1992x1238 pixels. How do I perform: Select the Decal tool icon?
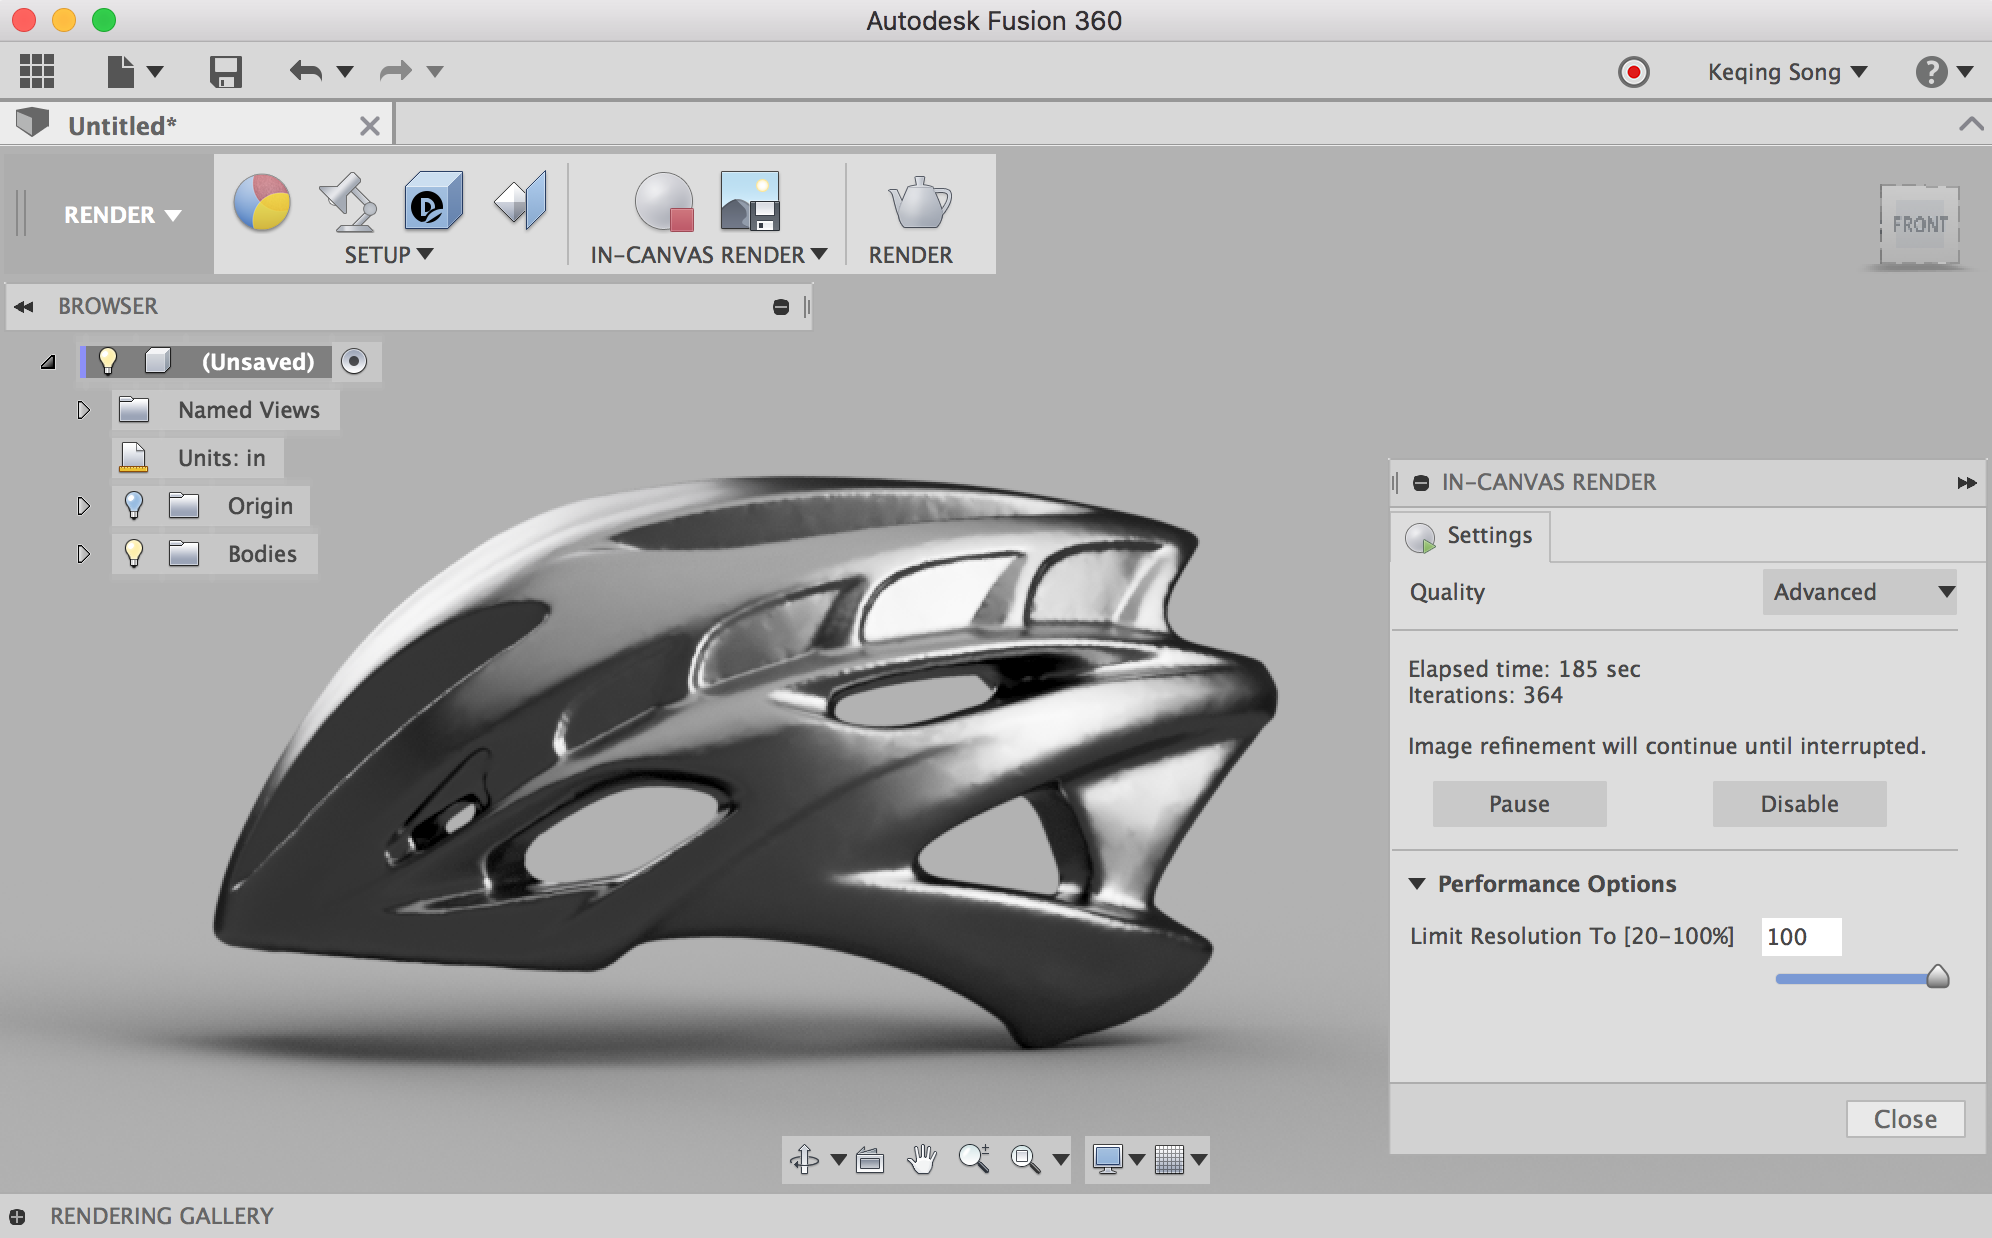pos(433,201)
